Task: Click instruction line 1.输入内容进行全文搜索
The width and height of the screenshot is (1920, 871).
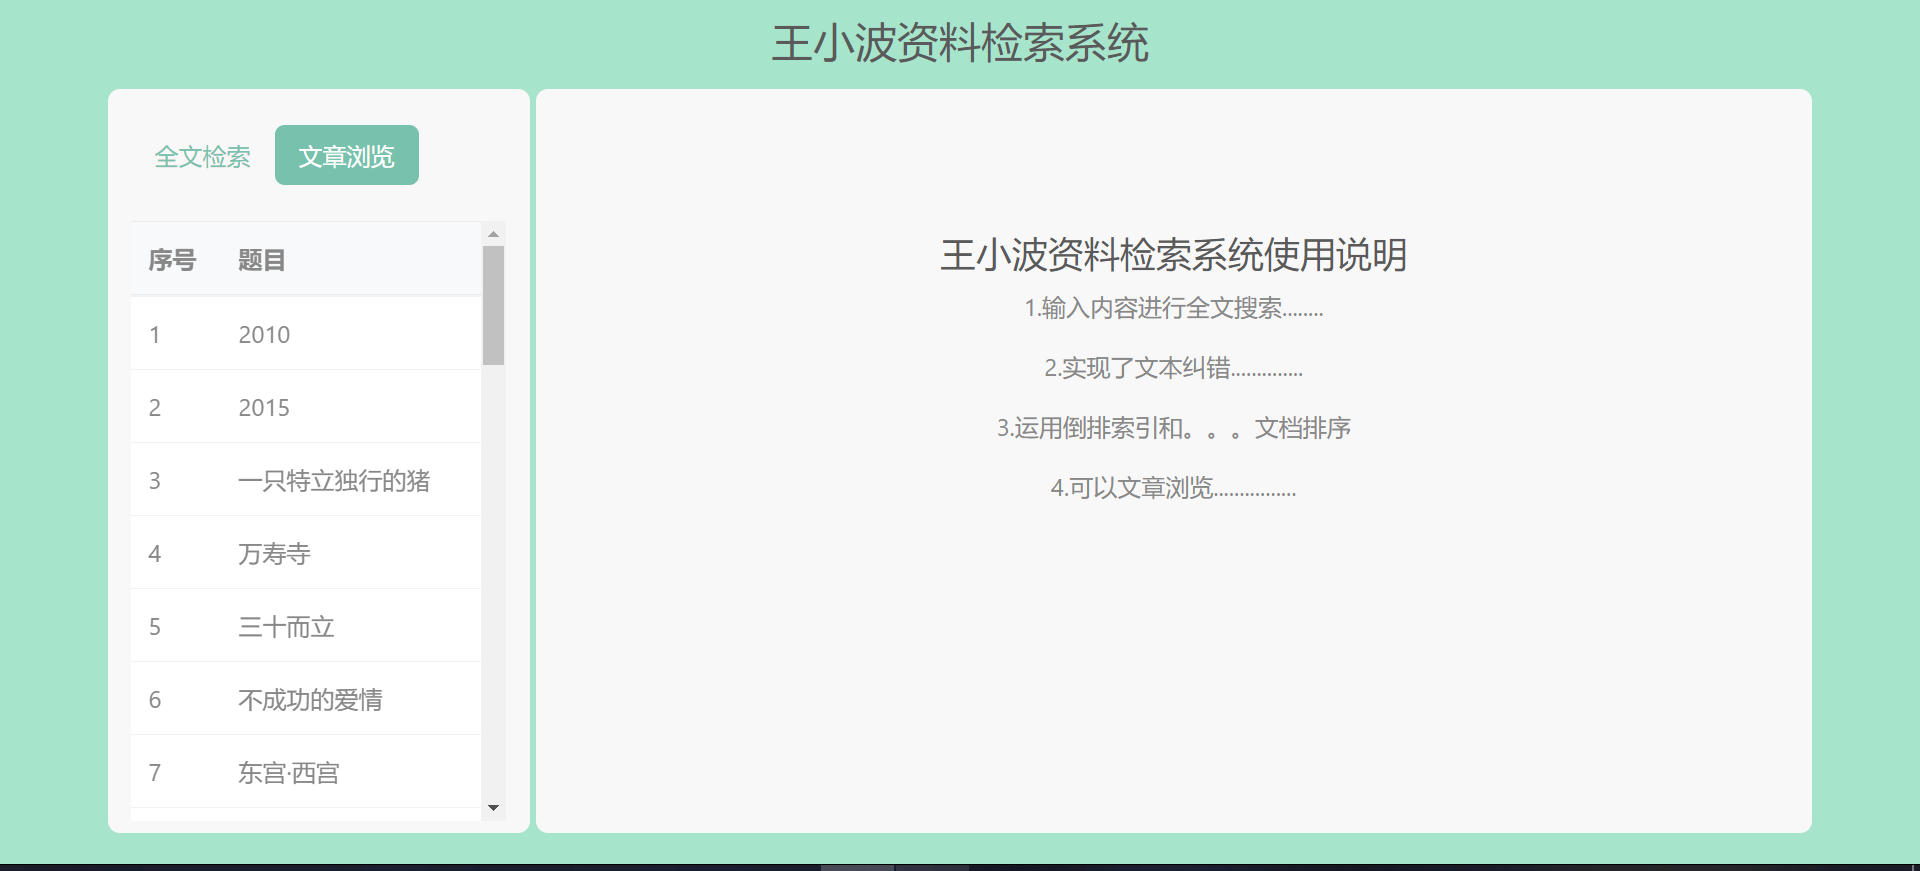Action: point(1174,308)
